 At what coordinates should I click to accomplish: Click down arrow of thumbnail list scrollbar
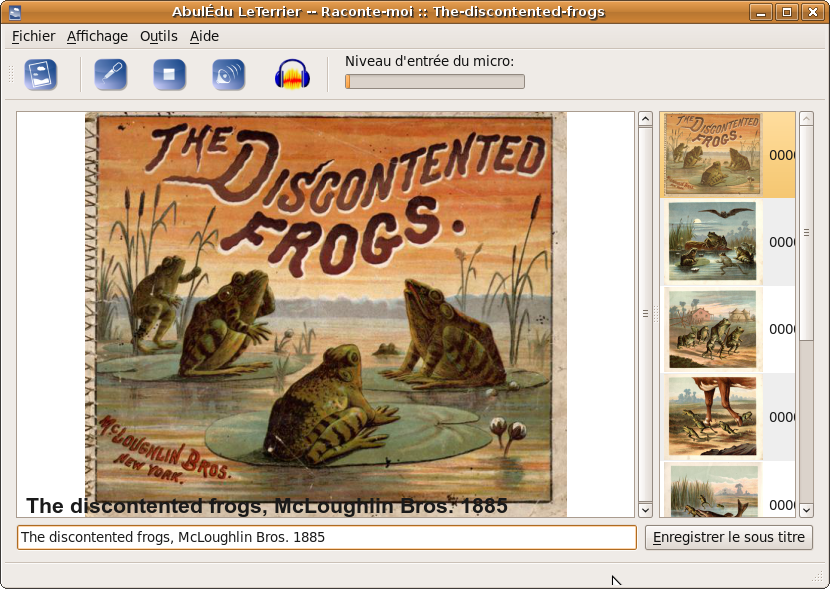pyautogui.click(x=806, y=510)
